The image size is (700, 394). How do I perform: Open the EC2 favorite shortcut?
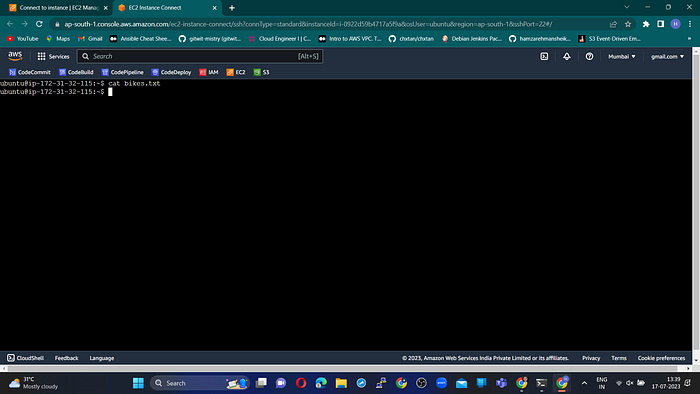click(236, 72)
